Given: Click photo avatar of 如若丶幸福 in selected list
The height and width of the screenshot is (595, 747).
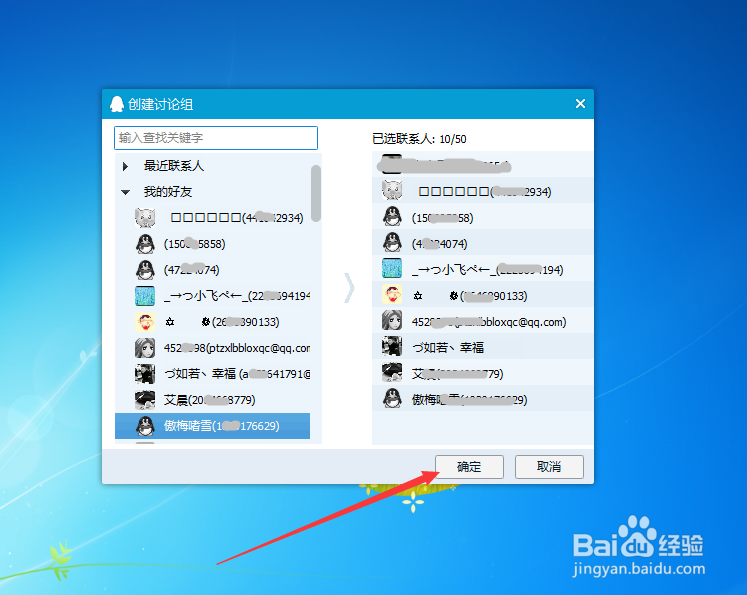Looking at the screenshot, I should click(392, 346).
